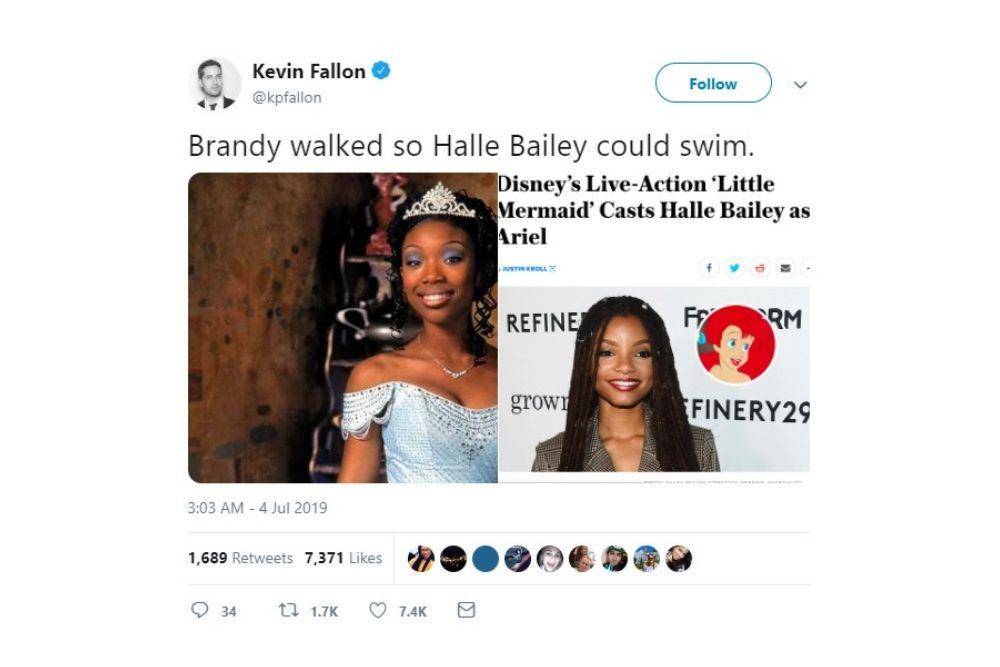Follow Kevin Fallon
The width and height of the screenshot is (1000, 667).
[713, 83]
